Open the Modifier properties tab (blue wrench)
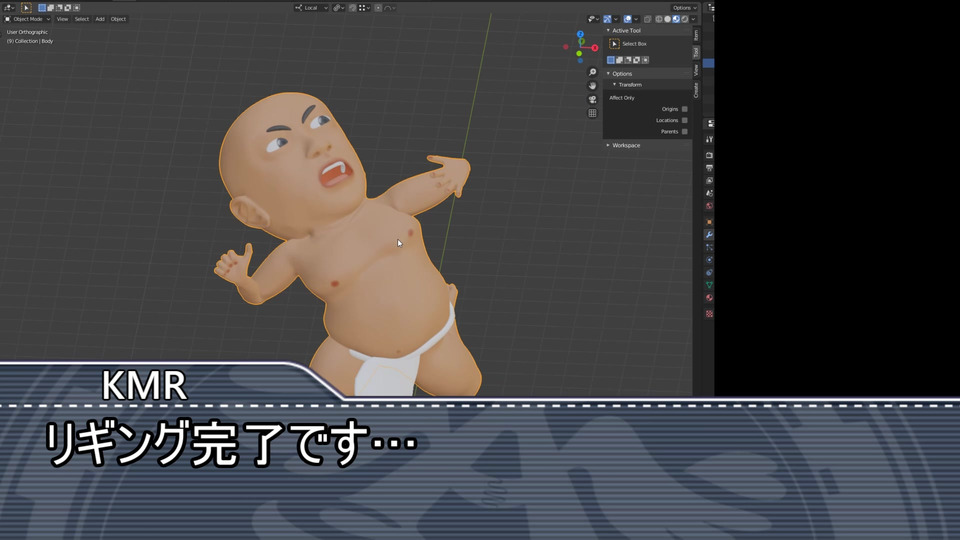The height and width of the screenshot is (540, 960). click(709, 234)
